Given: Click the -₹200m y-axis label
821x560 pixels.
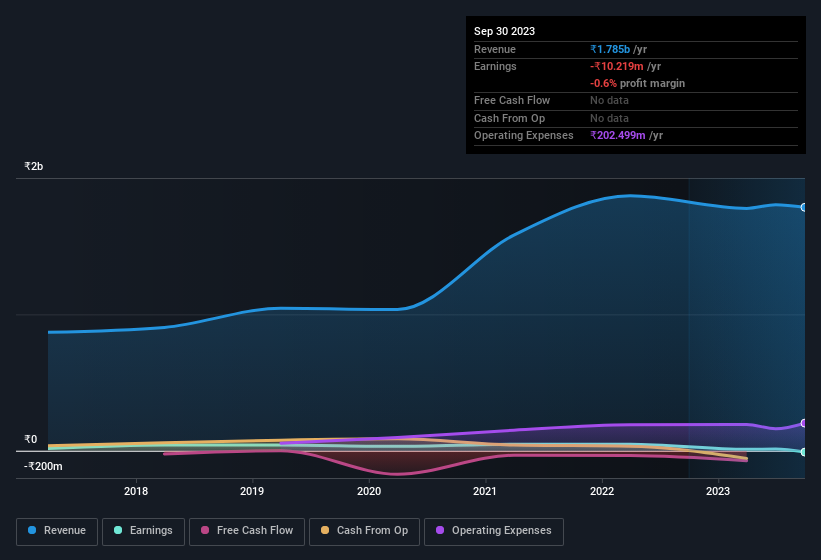Looking at the screenshot, I should tap(43, 466).
